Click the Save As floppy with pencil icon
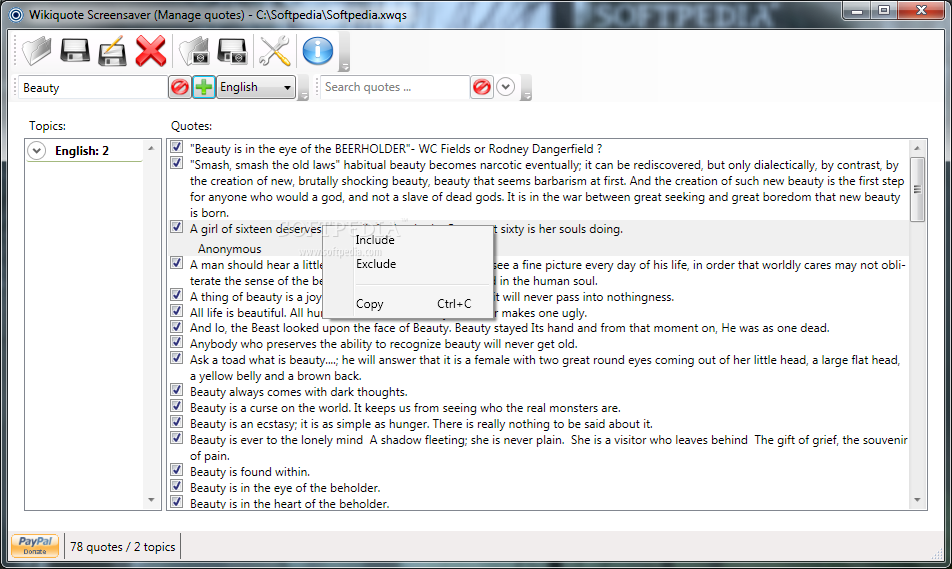Image resolution: width=952 pixels, height=569 pixels. 112,51
